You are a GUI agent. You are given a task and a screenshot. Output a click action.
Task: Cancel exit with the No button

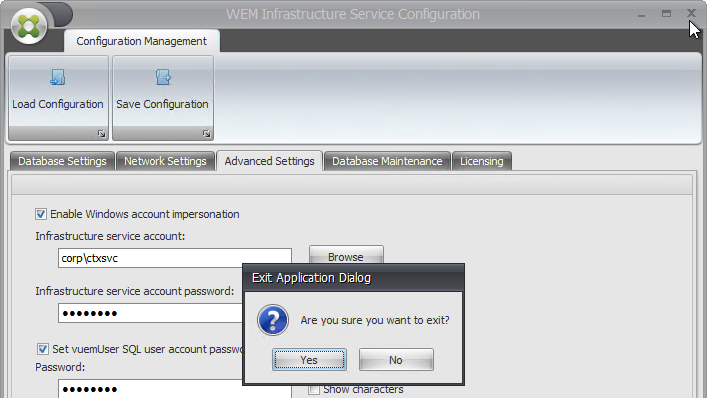(x=396, y=360)
